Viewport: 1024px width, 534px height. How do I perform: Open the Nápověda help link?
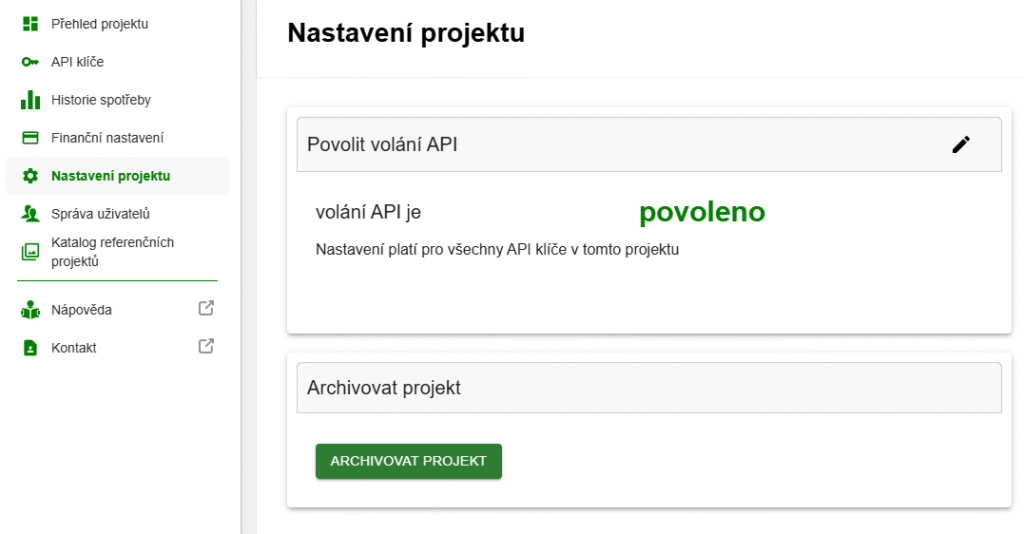coord(118,309)
